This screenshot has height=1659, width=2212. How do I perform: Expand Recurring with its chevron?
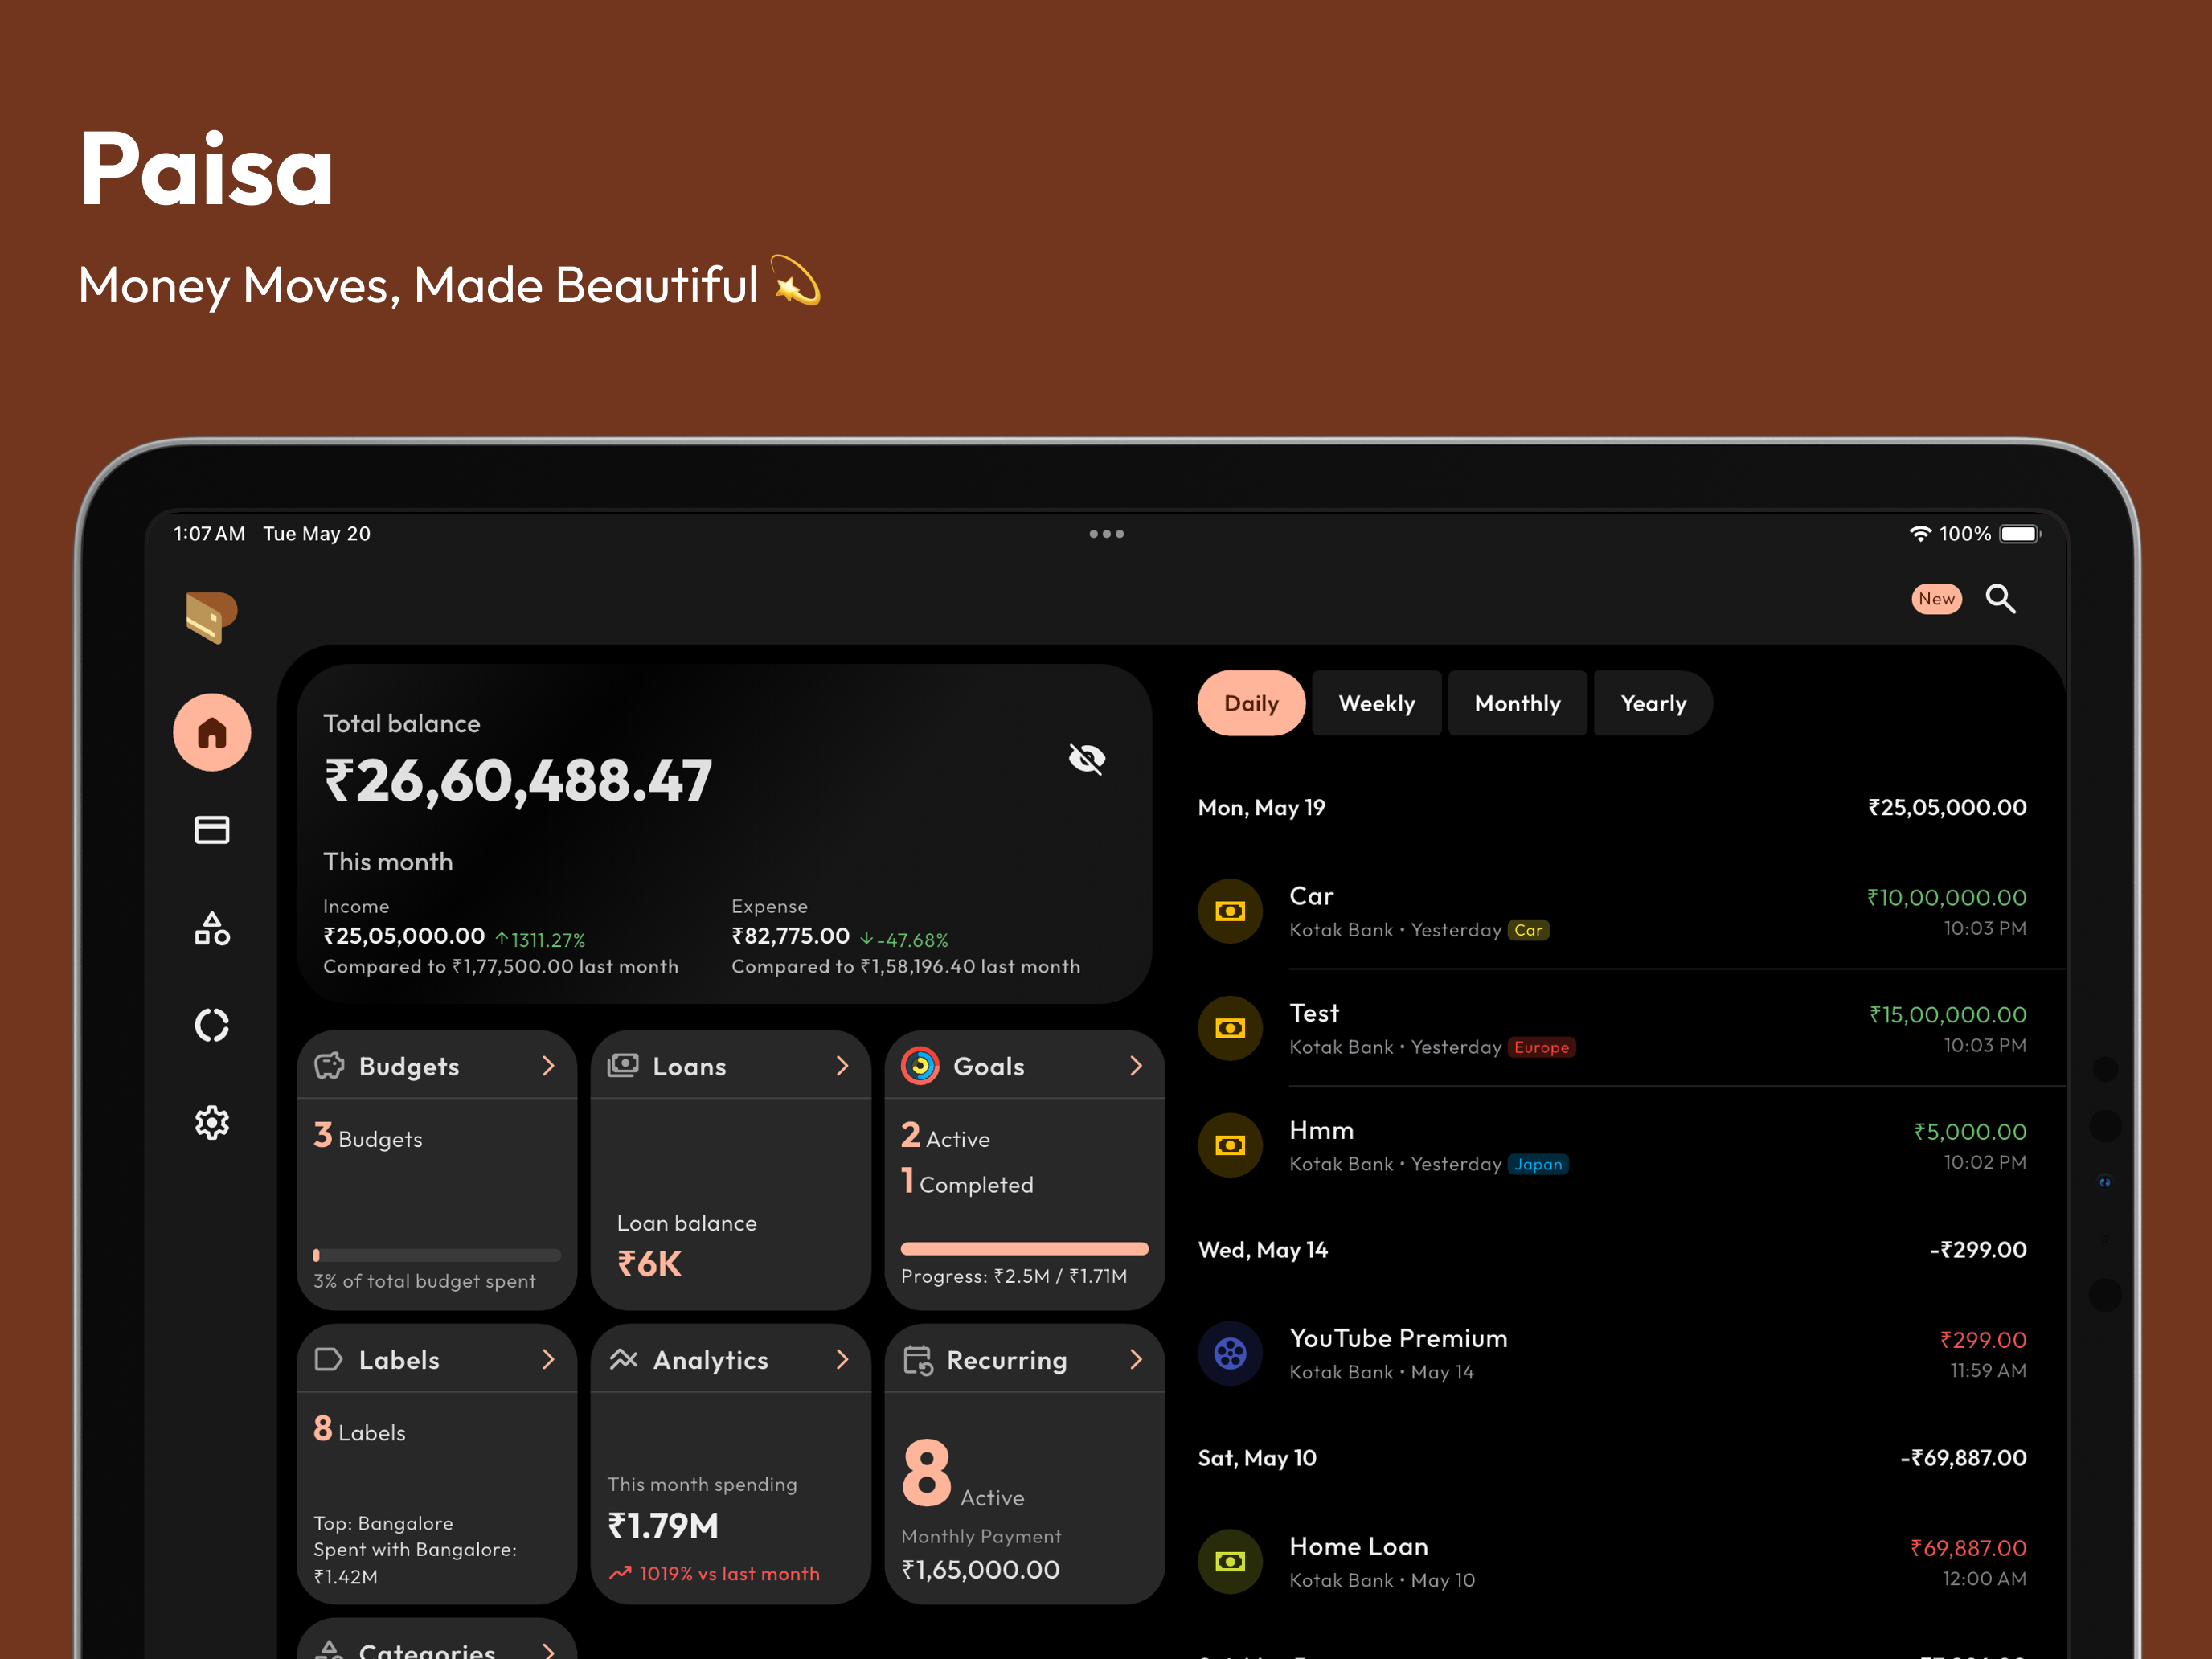point(1136,1359)
